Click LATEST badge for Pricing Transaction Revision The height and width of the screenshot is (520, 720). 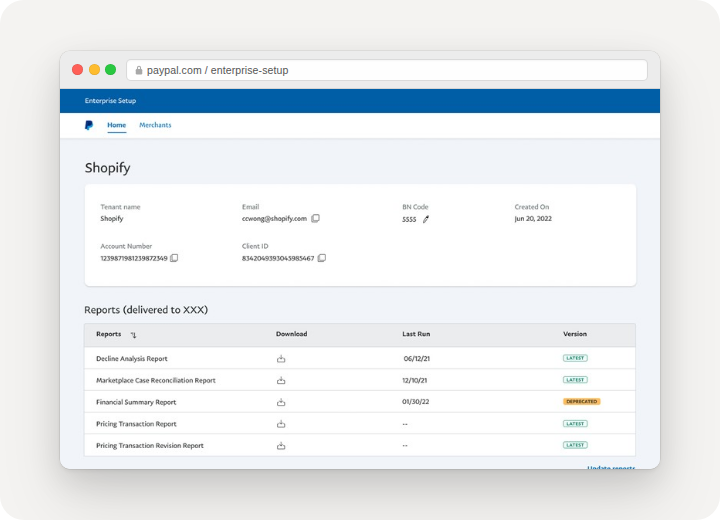tap(575, 445)
